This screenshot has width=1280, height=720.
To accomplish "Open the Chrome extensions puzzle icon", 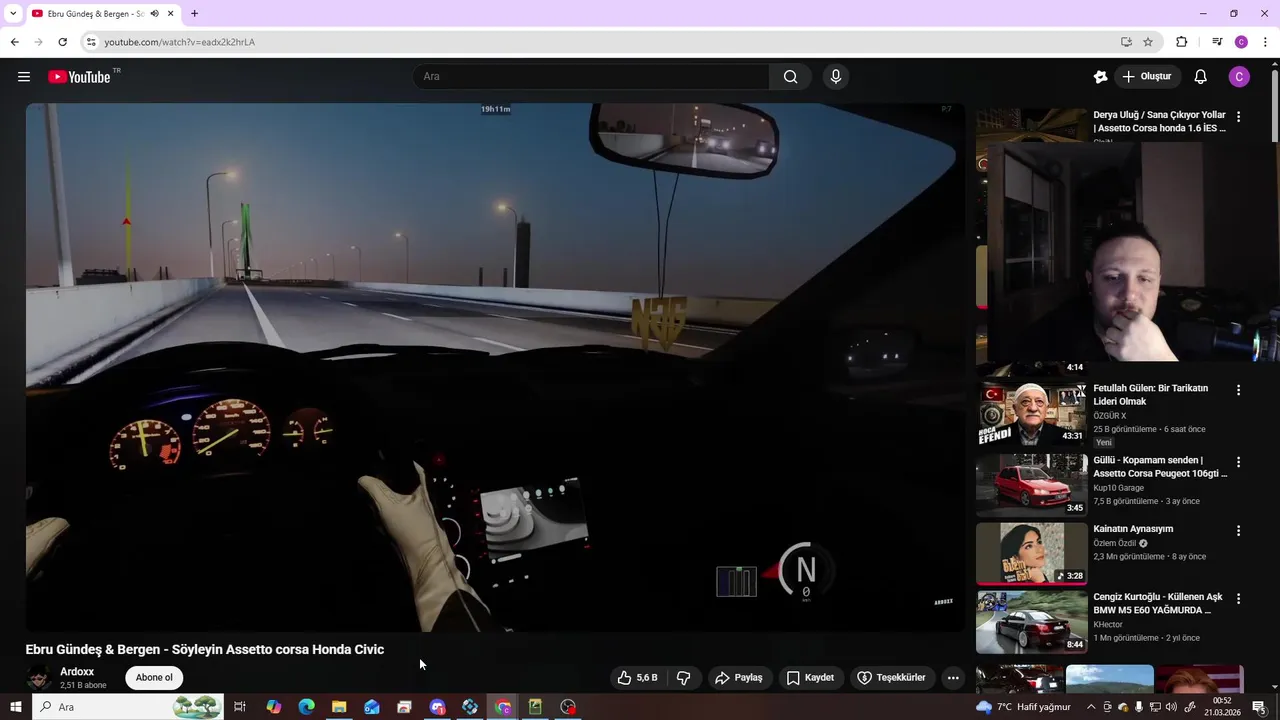I will click(1182, 42).
